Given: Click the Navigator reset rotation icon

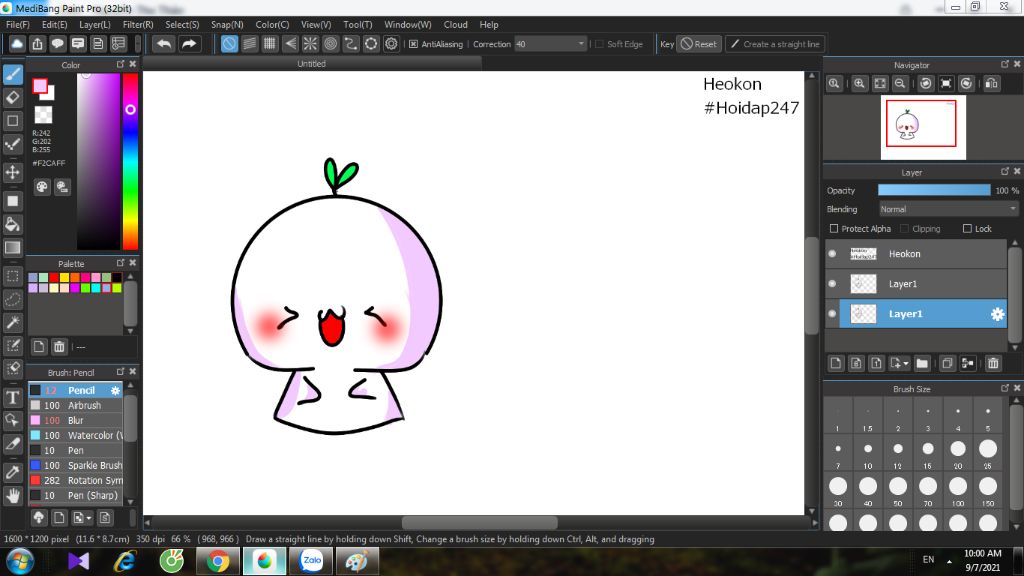Looking at the screenshot, I should (x=946, y=84).
